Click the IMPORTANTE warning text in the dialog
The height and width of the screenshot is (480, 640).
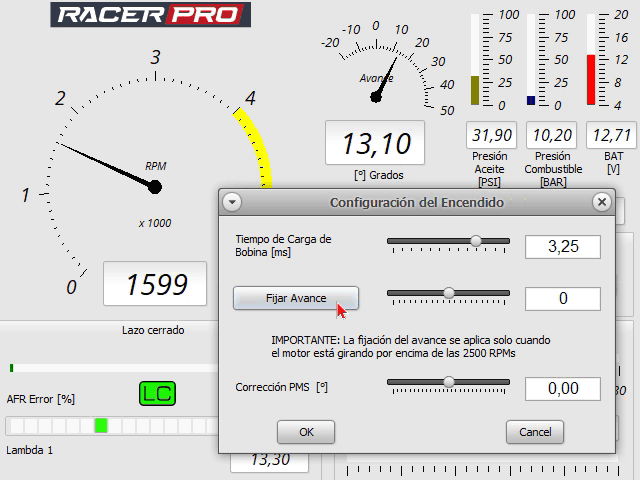[411, 347]
